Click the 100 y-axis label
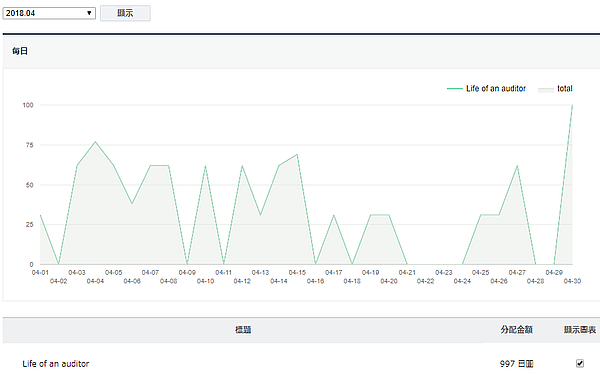 pyautogui.click(x=28, y=105)
